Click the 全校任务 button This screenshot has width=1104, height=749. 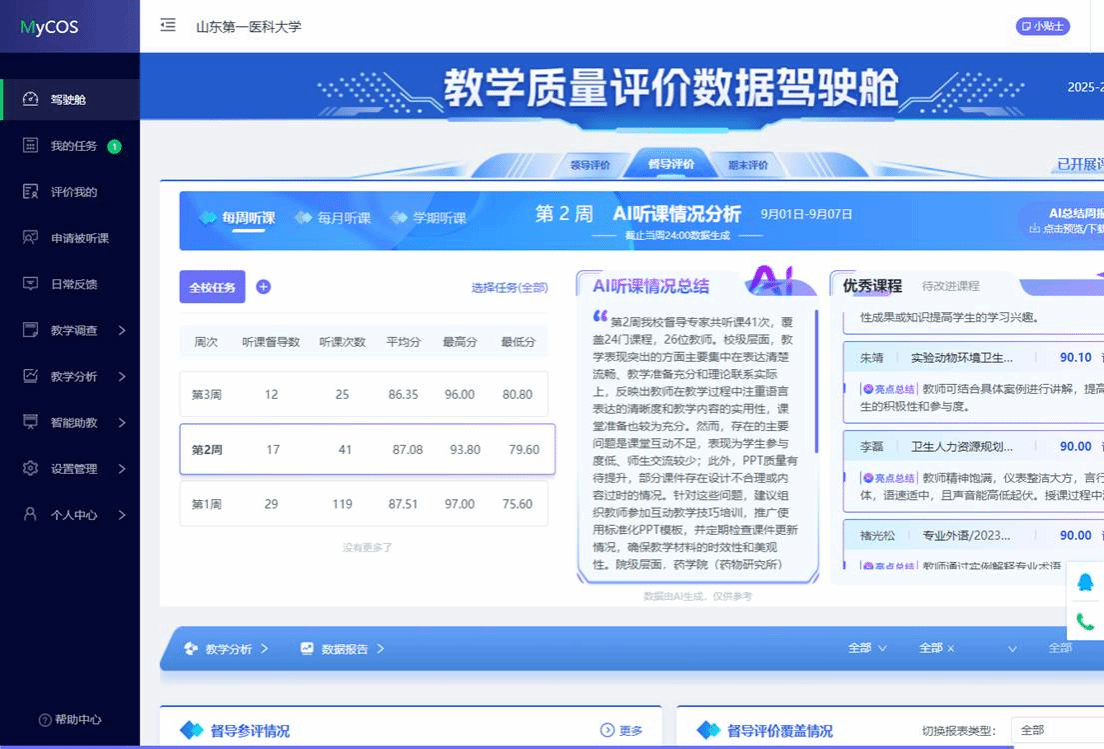(212, 287)
